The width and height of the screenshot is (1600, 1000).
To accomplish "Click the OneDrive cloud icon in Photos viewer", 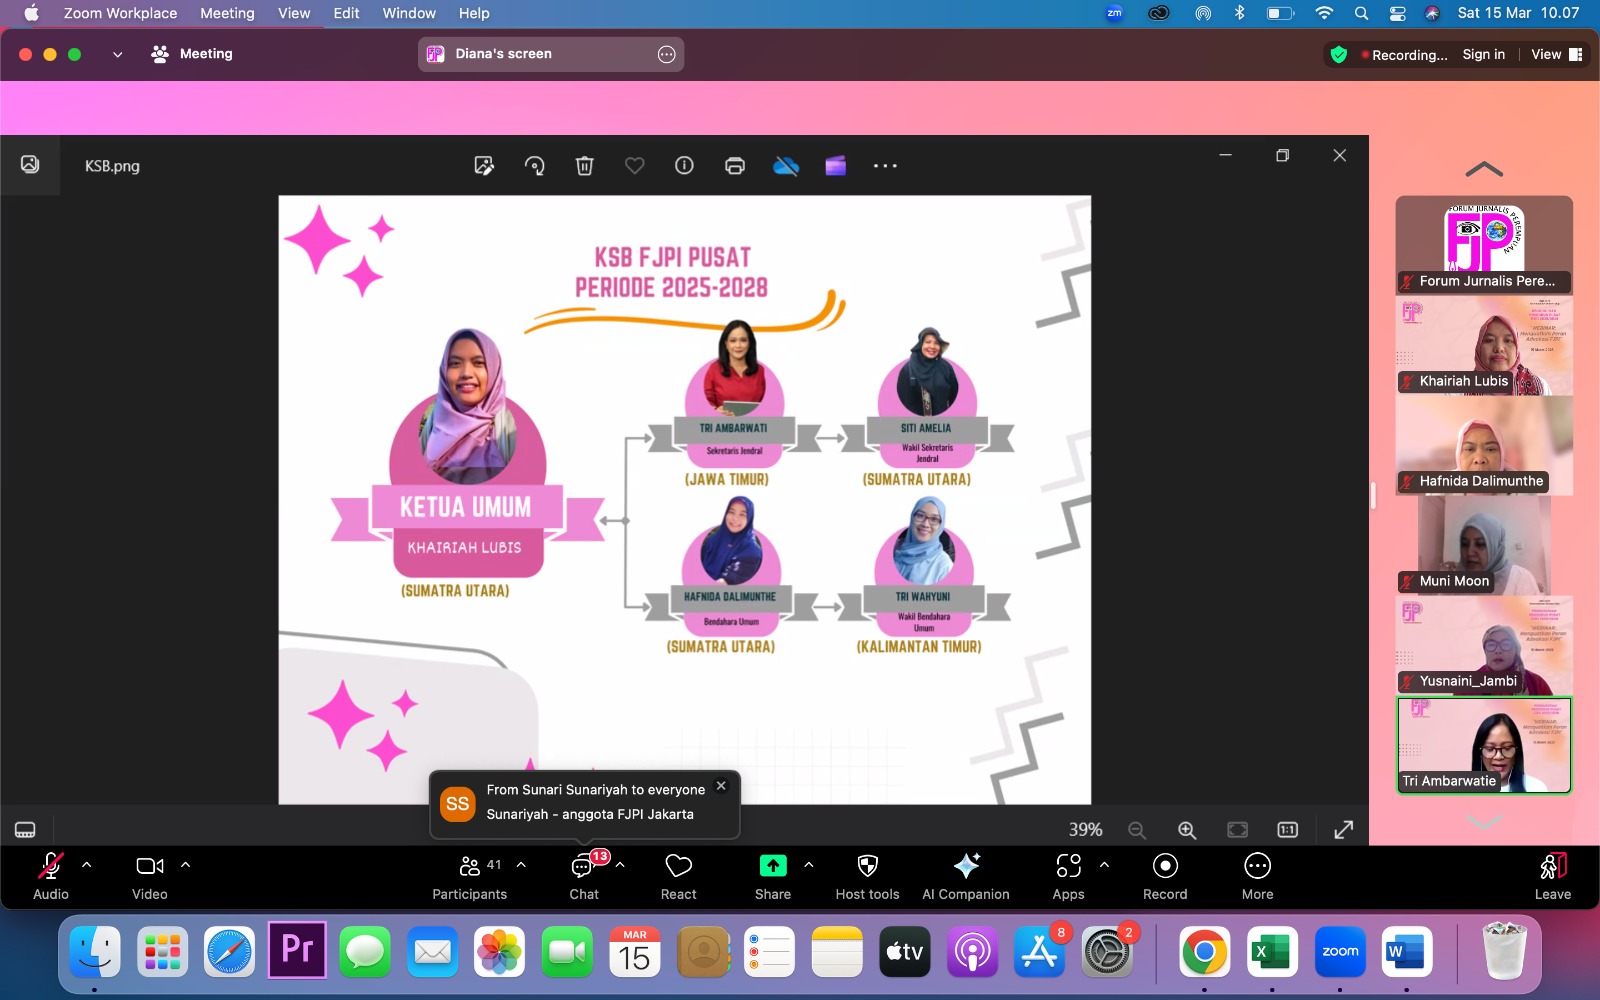I will 786,166.
